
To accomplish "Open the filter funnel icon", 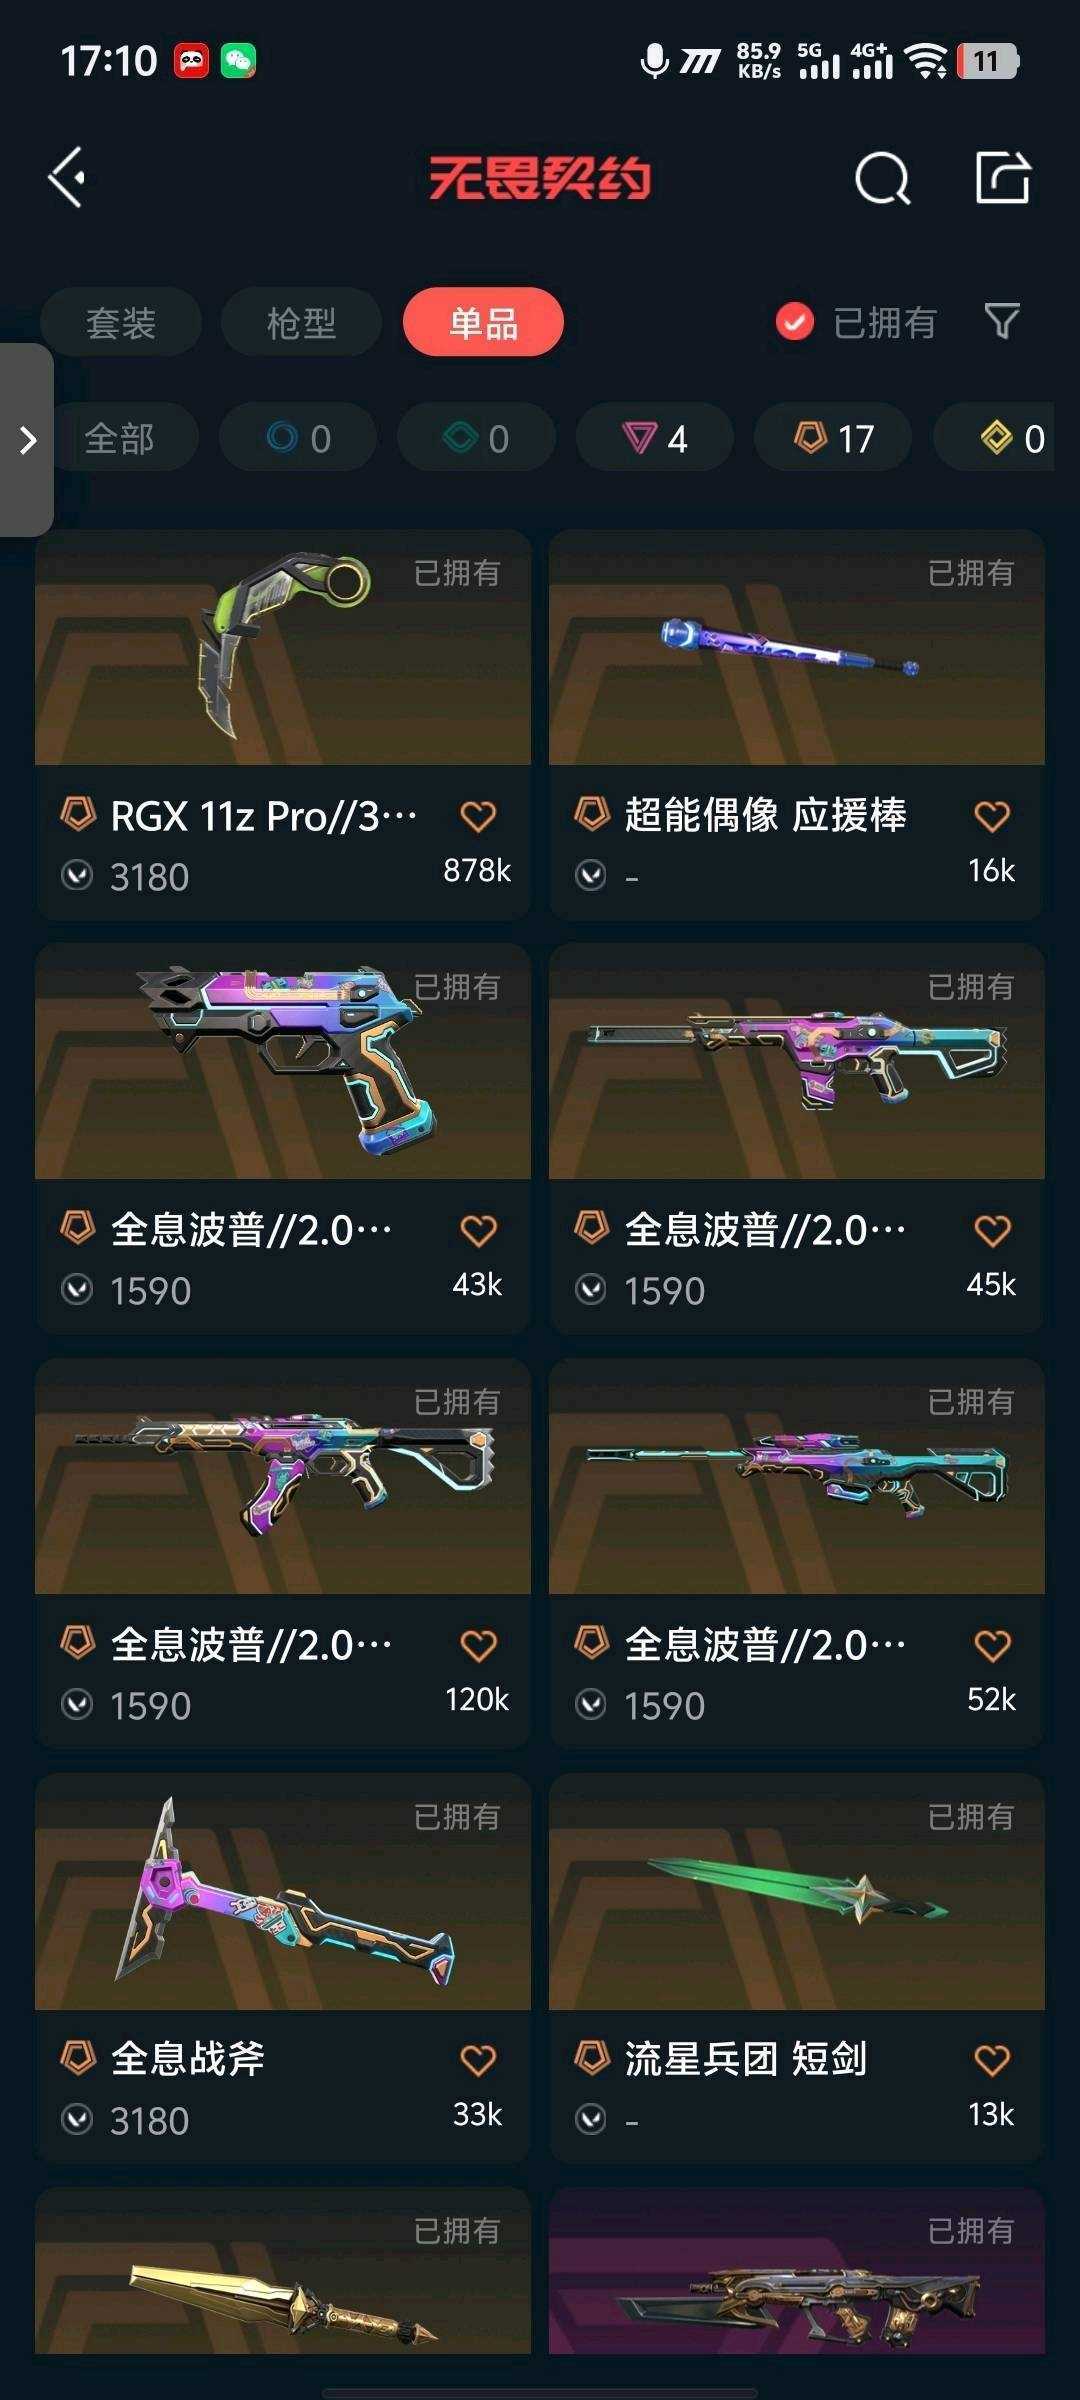I will 1002,322.
